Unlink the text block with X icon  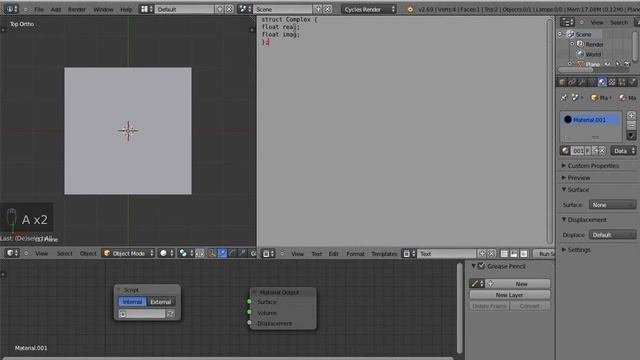[x=491, y=254]
